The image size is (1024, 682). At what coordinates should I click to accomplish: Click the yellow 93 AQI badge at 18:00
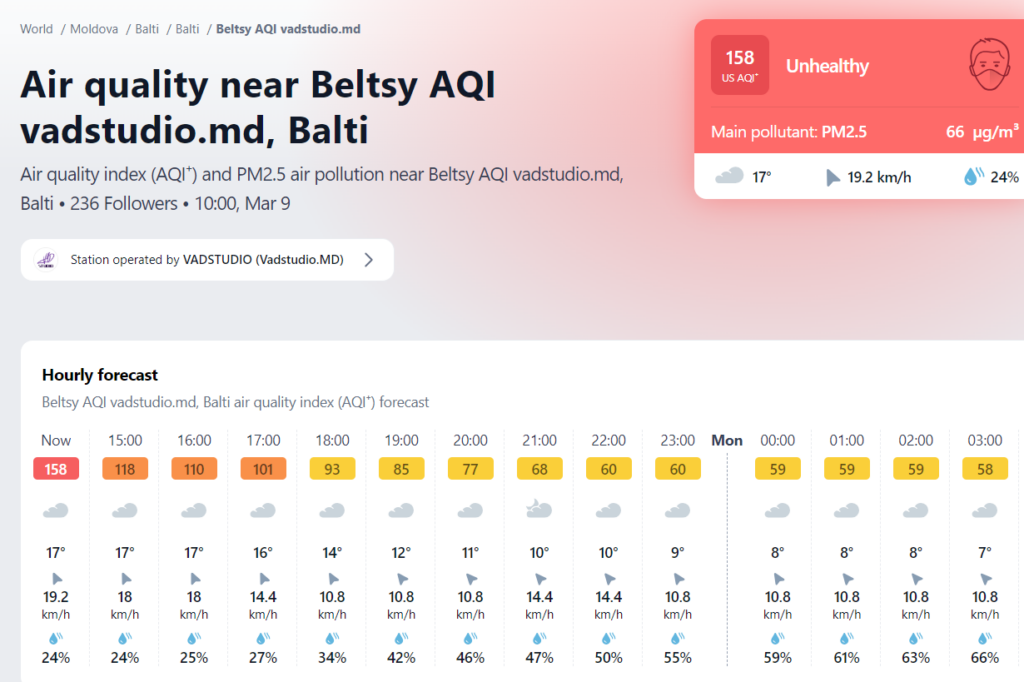pos(332,469)
